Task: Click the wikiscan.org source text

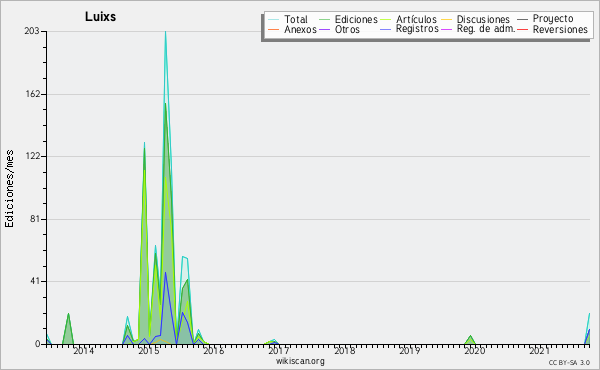Action: (300, 361)
